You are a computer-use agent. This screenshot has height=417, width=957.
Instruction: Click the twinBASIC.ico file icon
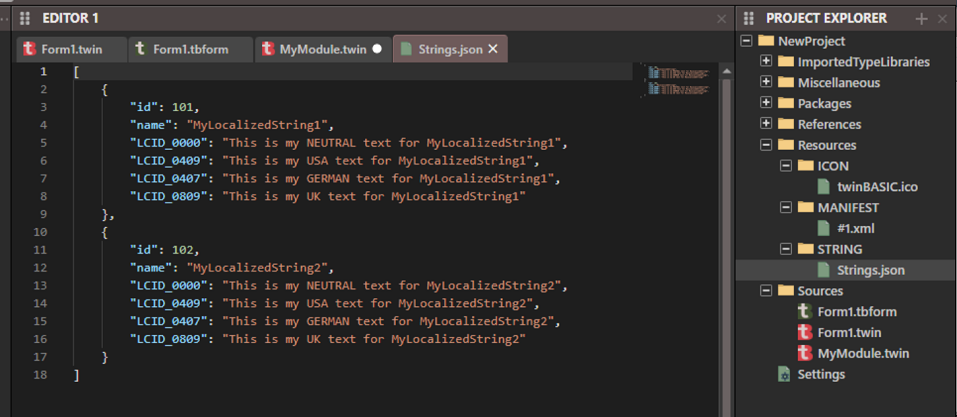824,187
